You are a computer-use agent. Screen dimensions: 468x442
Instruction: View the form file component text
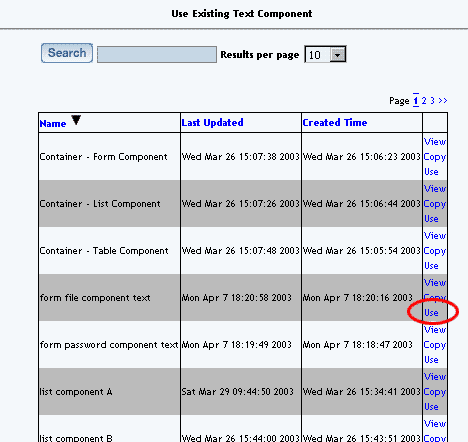pyautogui.click(x=435, y=283)
